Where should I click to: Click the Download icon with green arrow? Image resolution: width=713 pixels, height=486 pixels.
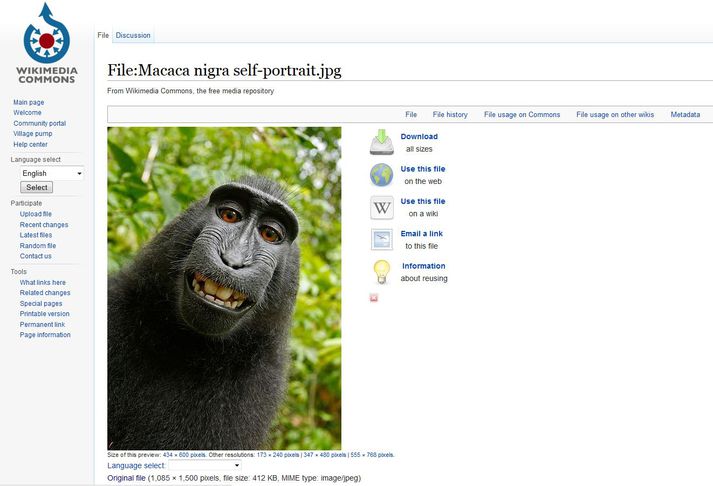(382, 142)
